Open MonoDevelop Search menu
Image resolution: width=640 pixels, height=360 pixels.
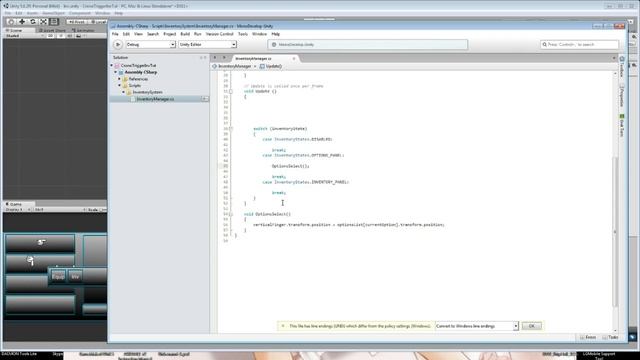tap(153, 34)
